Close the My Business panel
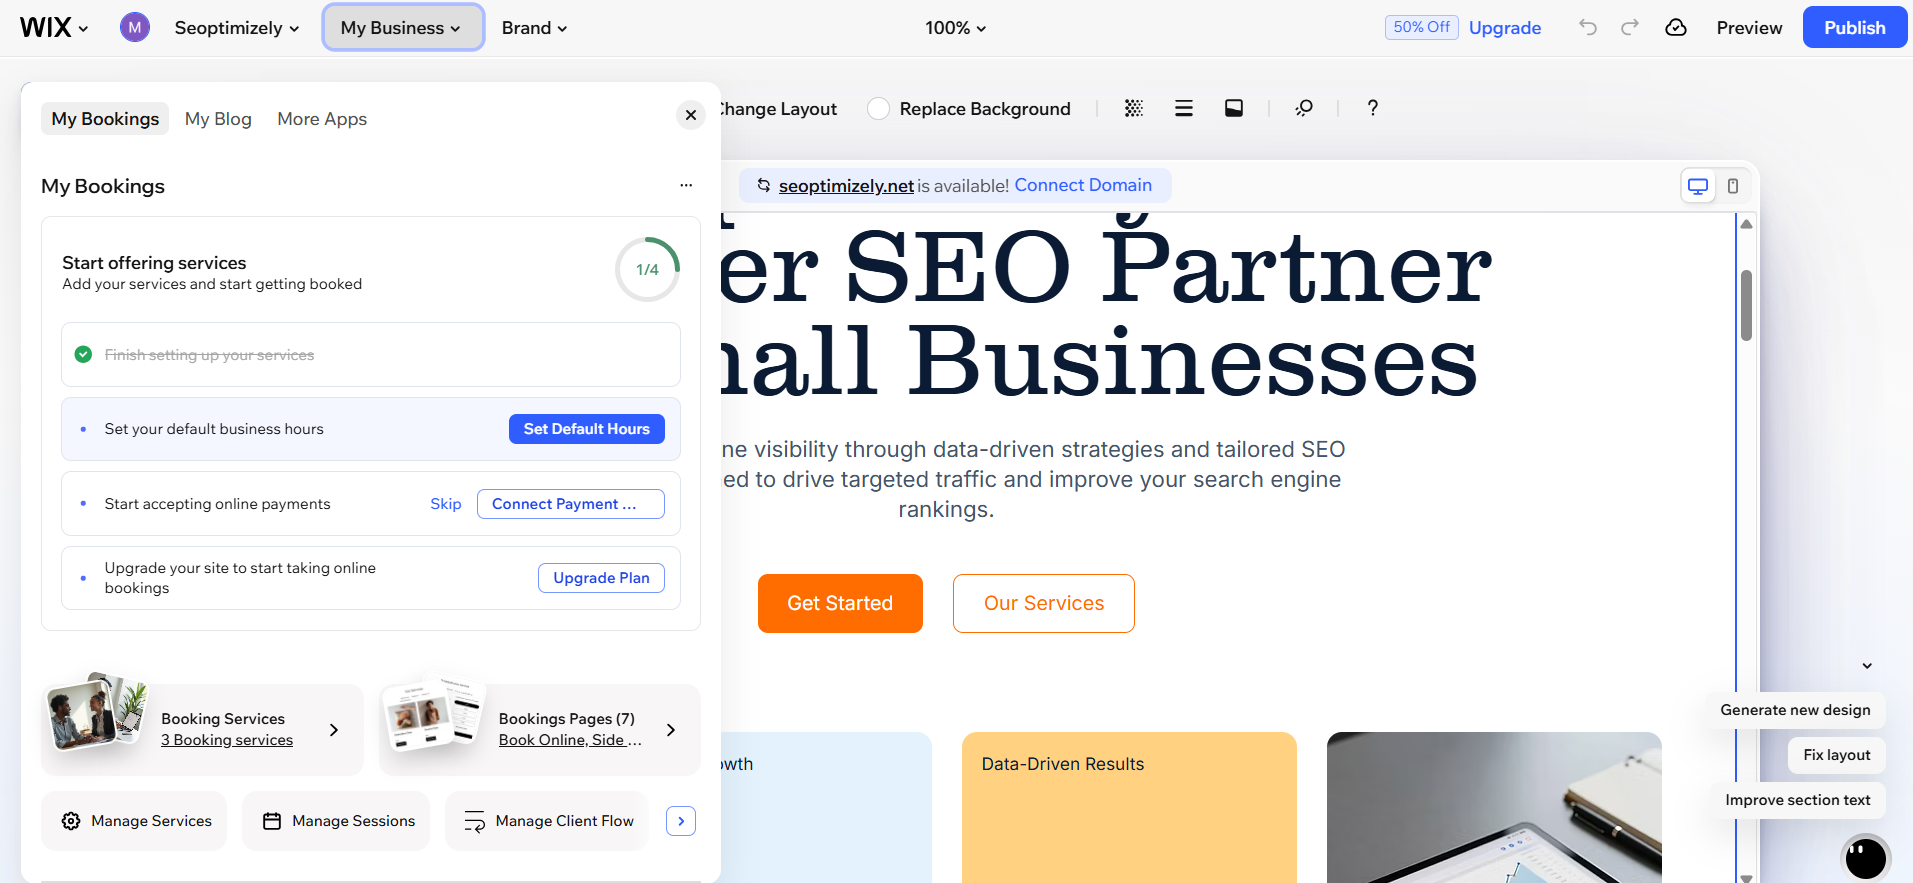 (691, 115)
